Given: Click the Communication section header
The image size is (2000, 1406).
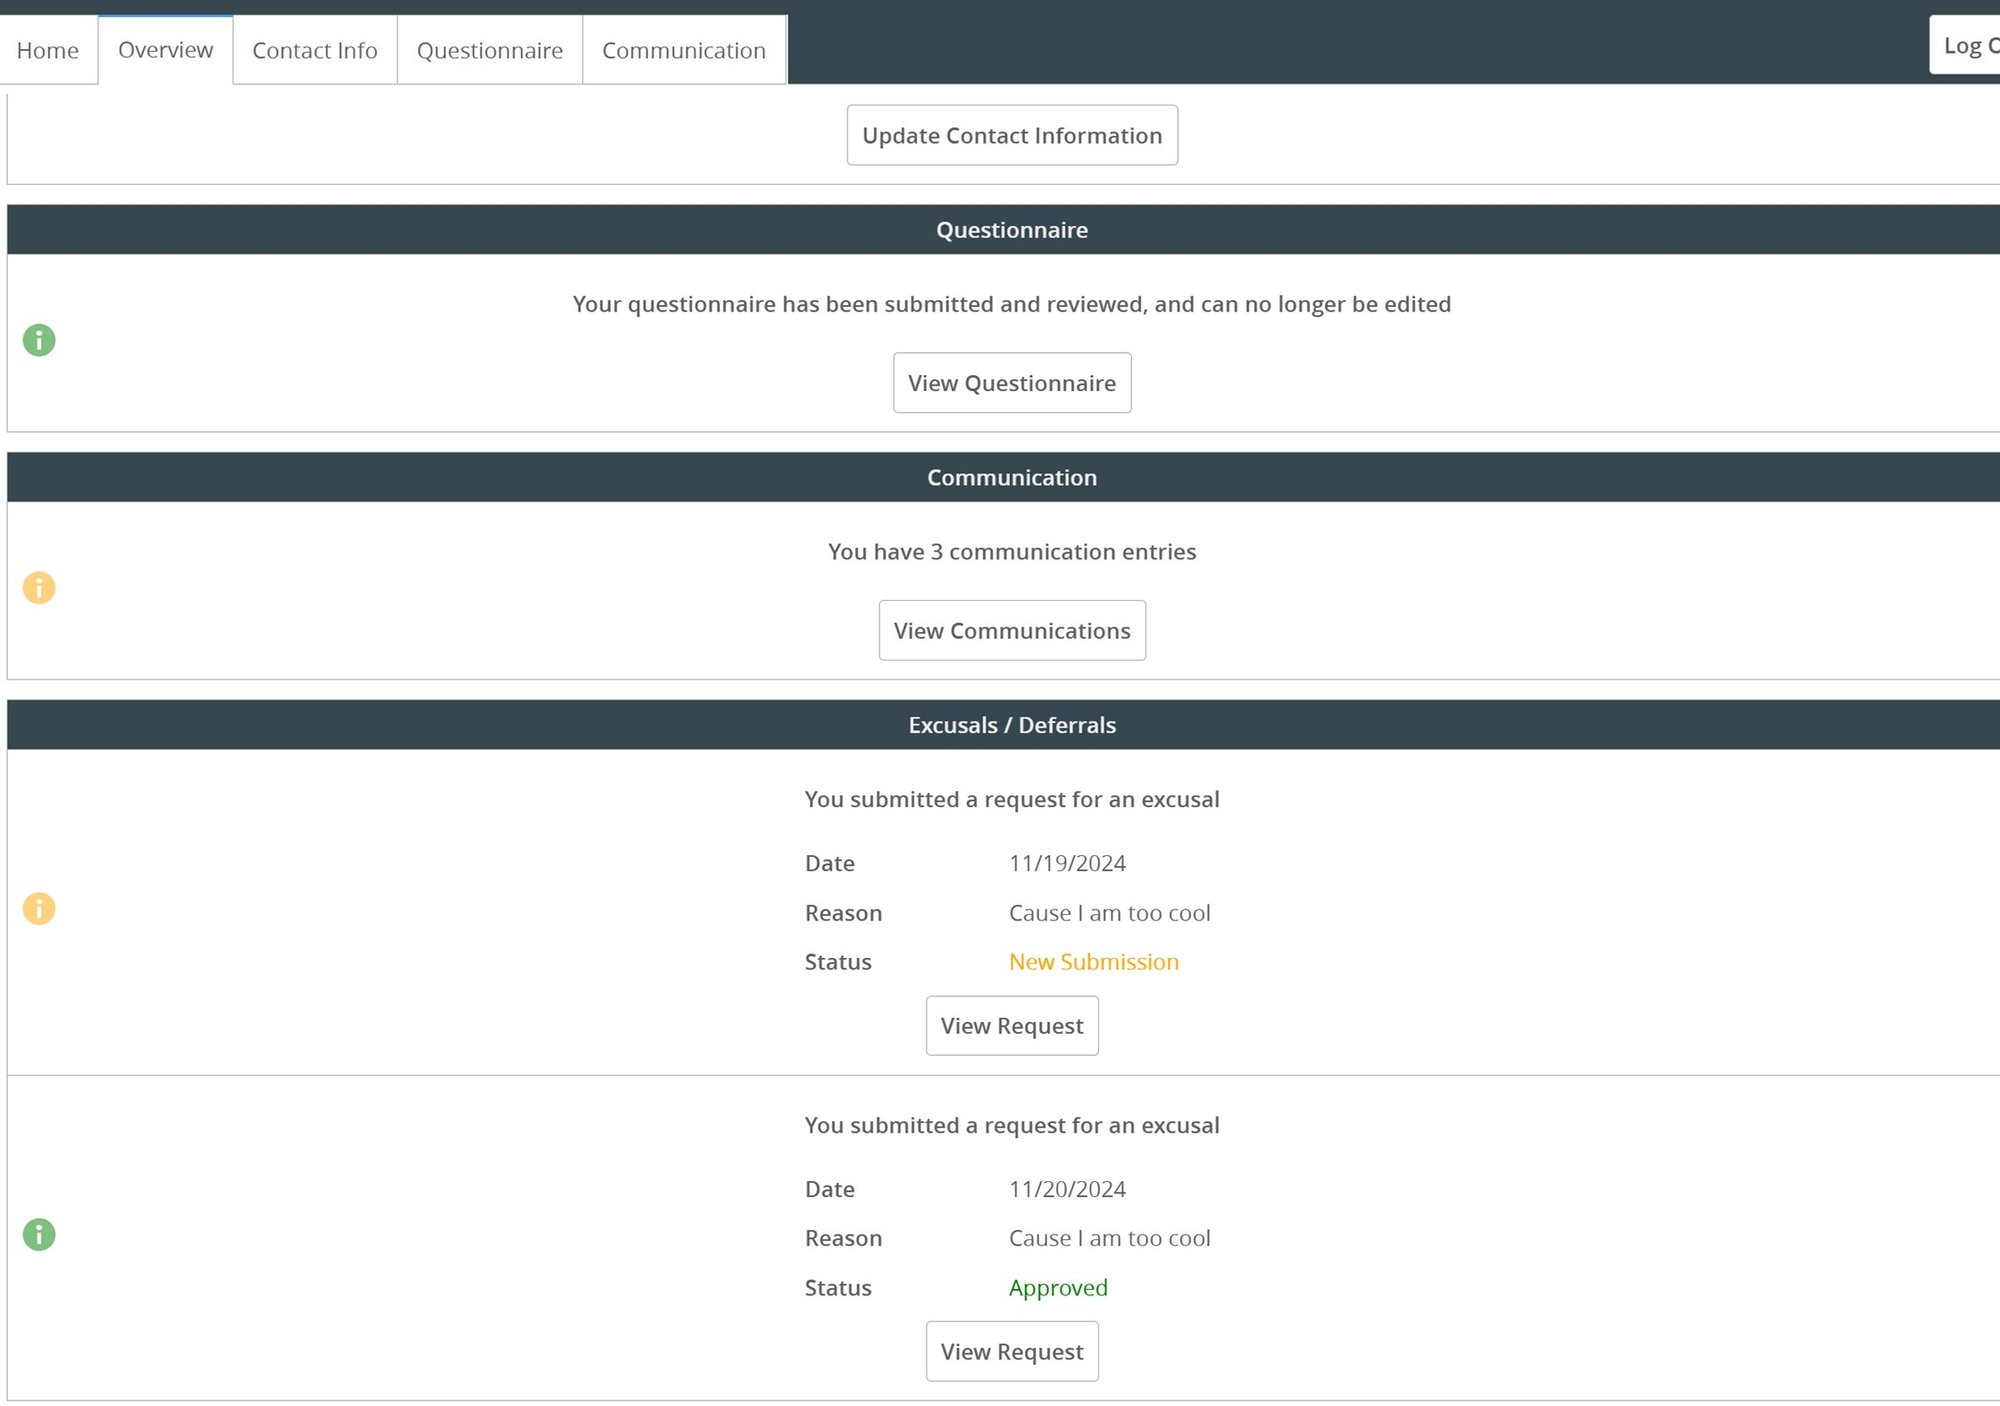Looking at the screenshot, I should click(x=1011, y=476).
